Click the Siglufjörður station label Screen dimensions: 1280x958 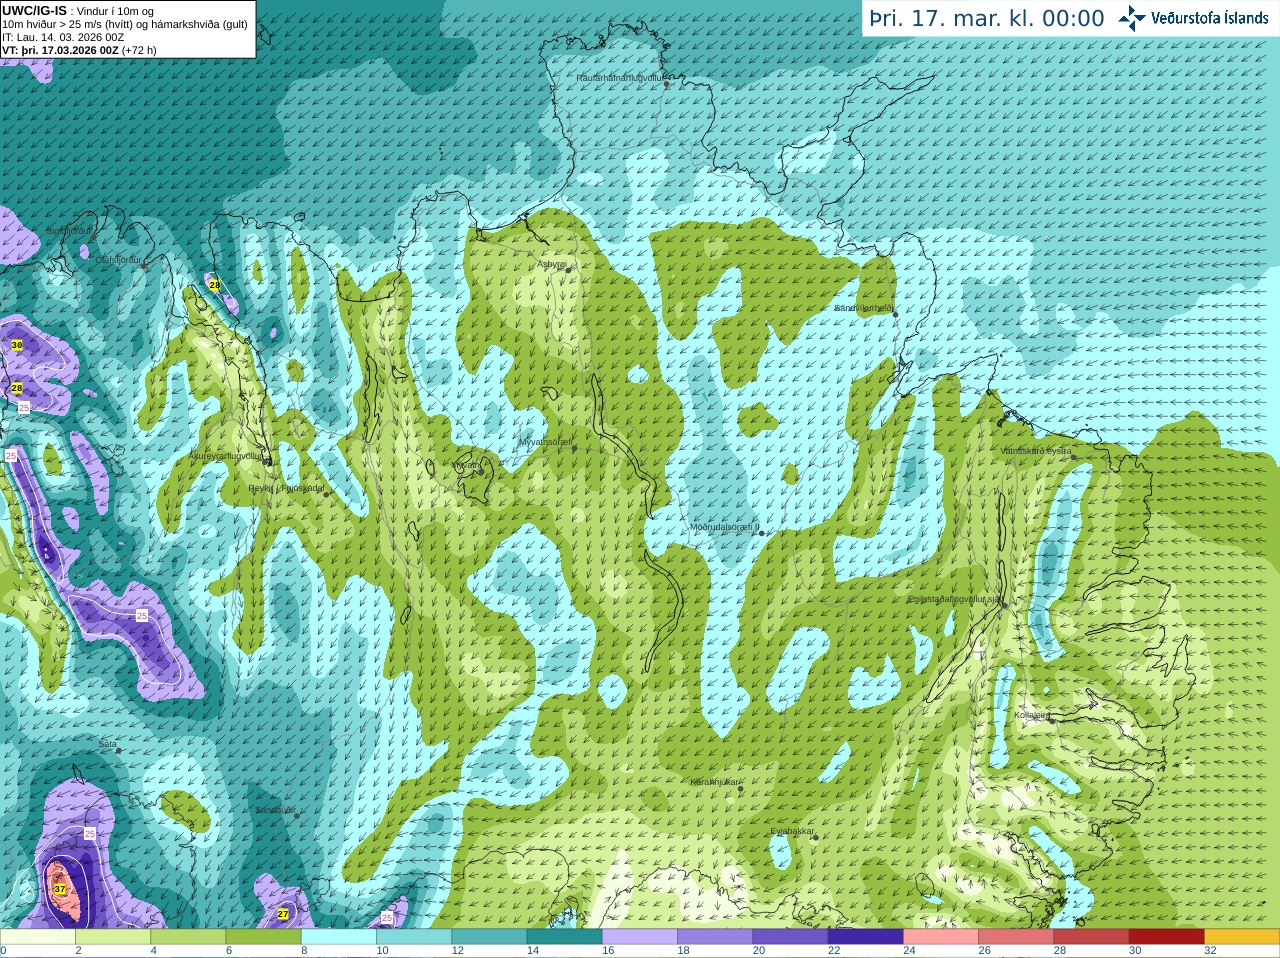click(69, 231)
